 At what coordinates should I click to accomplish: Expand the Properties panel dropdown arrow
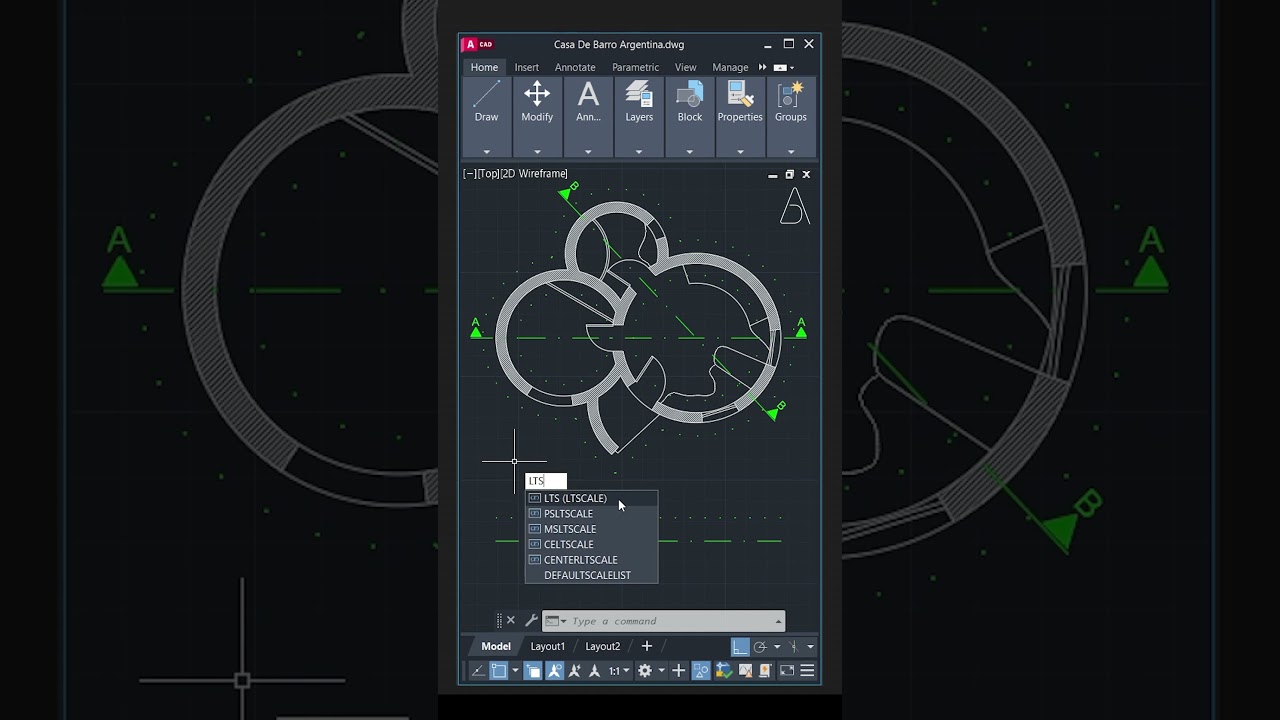coord(740,152)
